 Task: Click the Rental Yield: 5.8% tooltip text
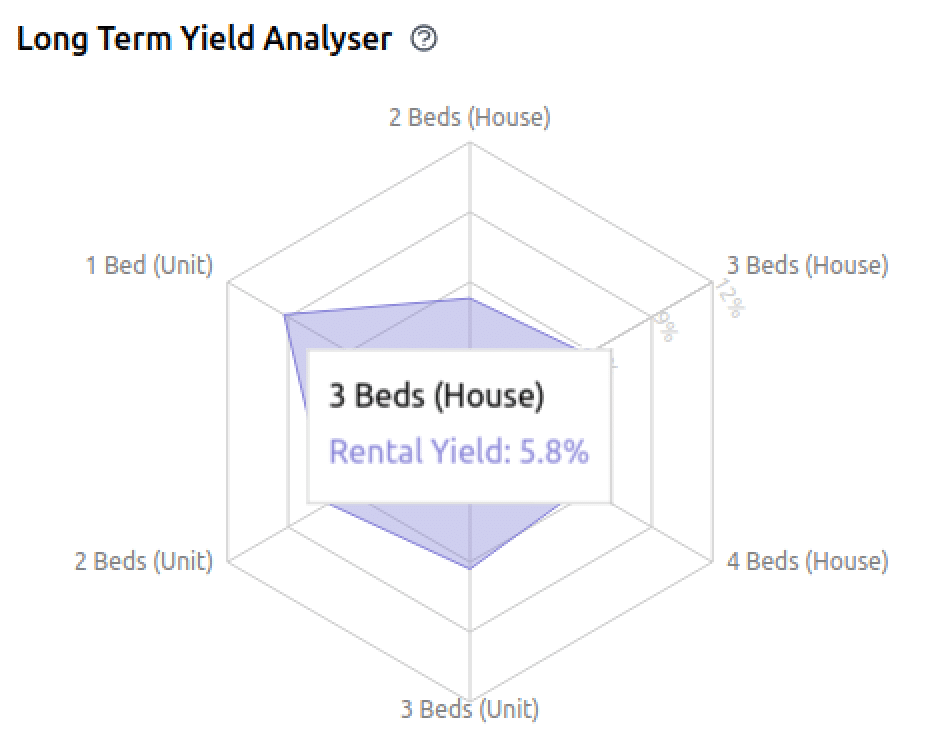(459, 452)
